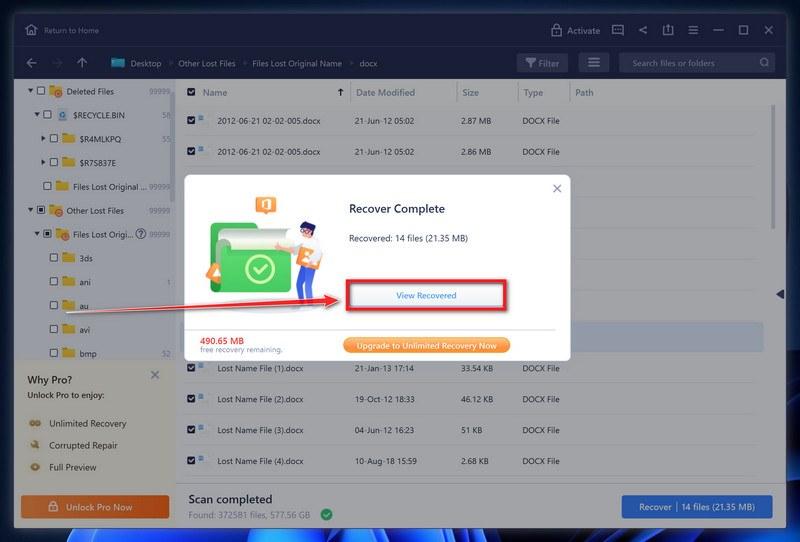The image size is (800, 542).
Task: Go up one folder level arrow
Action: [x=82, y=63]
